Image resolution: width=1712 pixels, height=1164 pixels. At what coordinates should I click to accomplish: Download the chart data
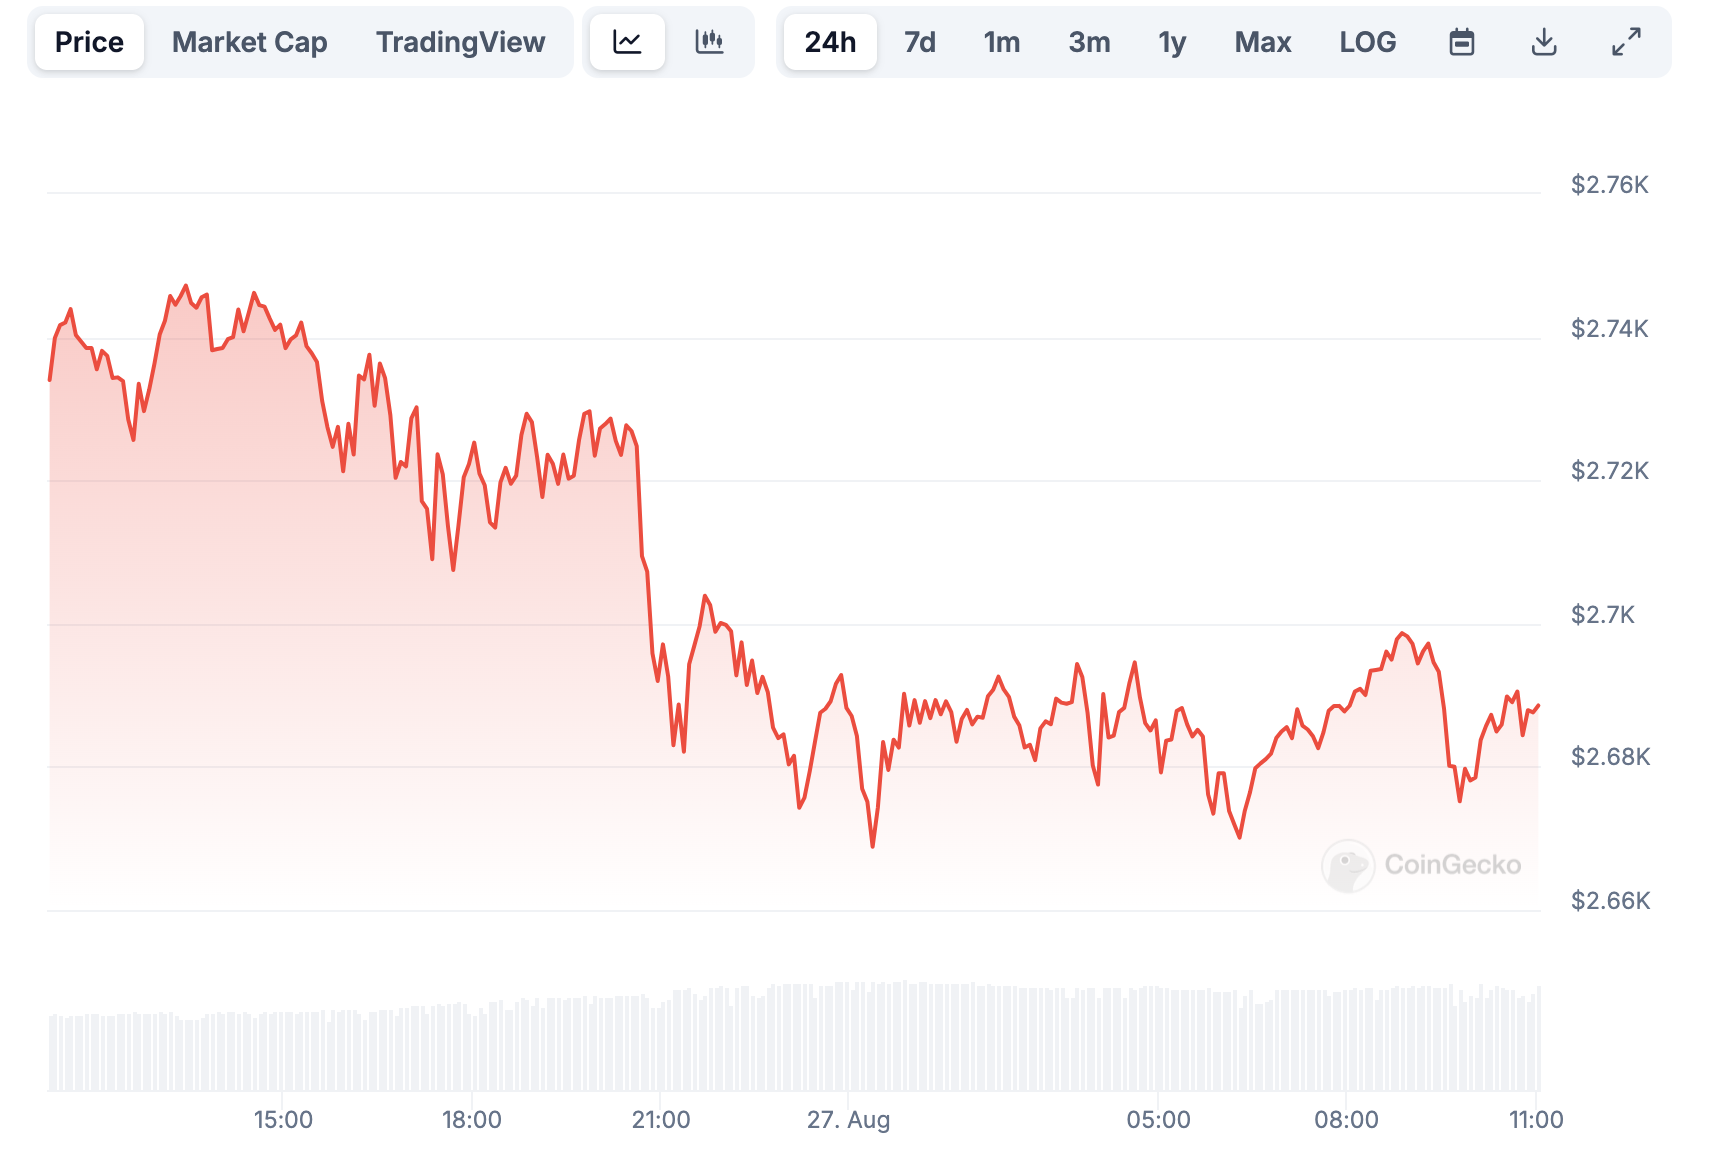(x=1544, y=42)
